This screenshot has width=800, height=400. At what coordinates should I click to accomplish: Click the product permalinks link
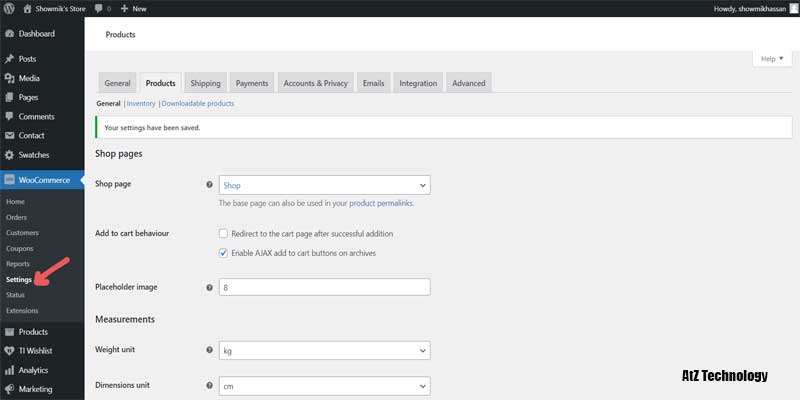tap(380, 203)
